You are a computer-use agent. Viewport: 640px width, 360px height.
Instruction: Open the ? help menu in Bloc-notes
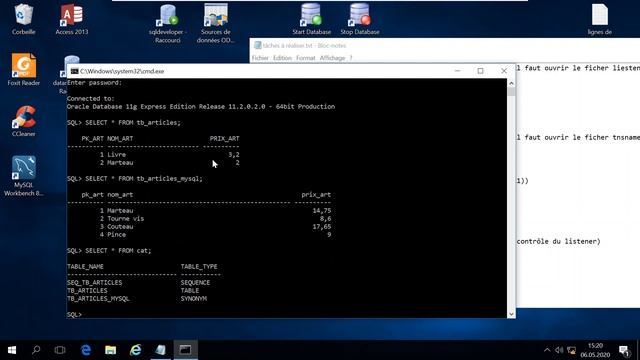tap(351, 58)
